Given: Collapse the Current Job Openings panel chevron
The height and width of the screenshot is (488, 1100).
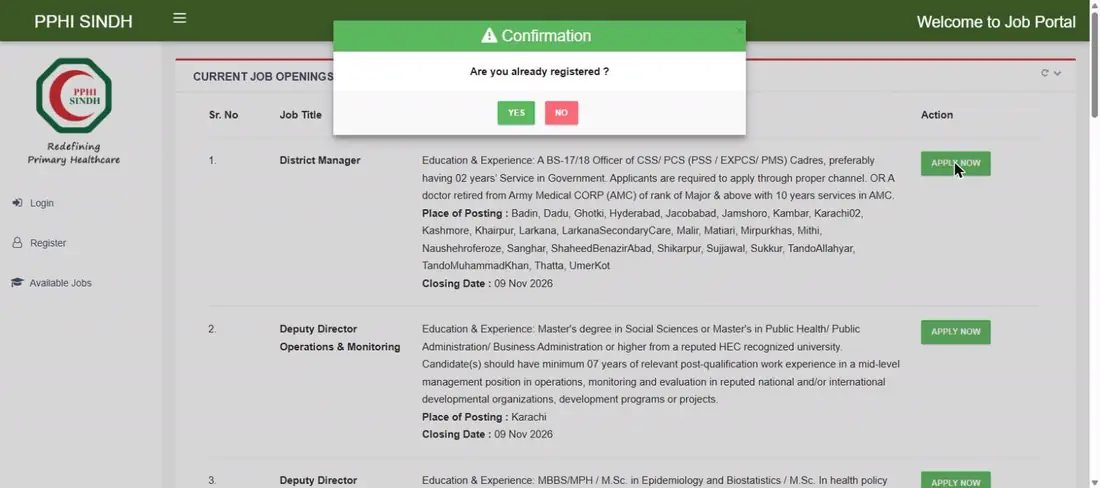Looking at the screenshot, I should (x=1057, y=73).
